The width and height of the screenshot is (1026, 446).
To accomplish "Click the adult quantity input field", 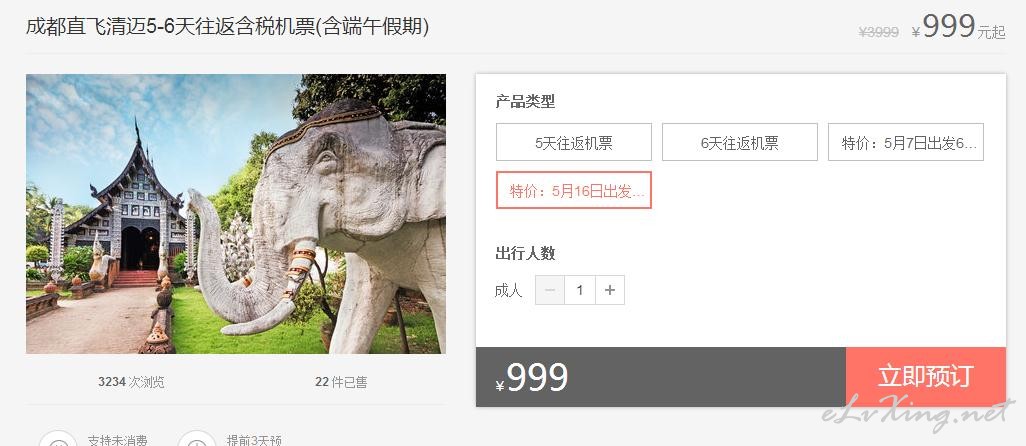I will (580, 290).
